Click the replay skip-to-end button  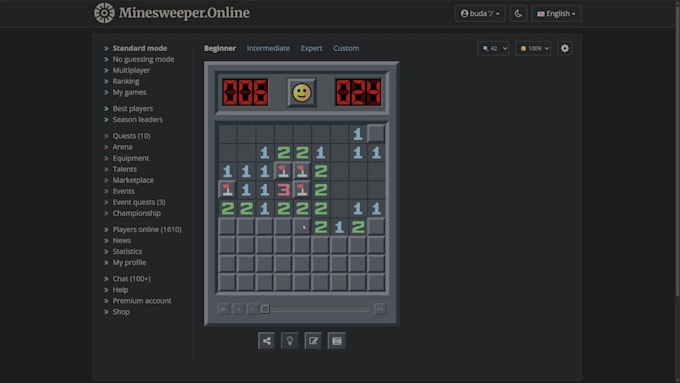(x=380, y=309)
